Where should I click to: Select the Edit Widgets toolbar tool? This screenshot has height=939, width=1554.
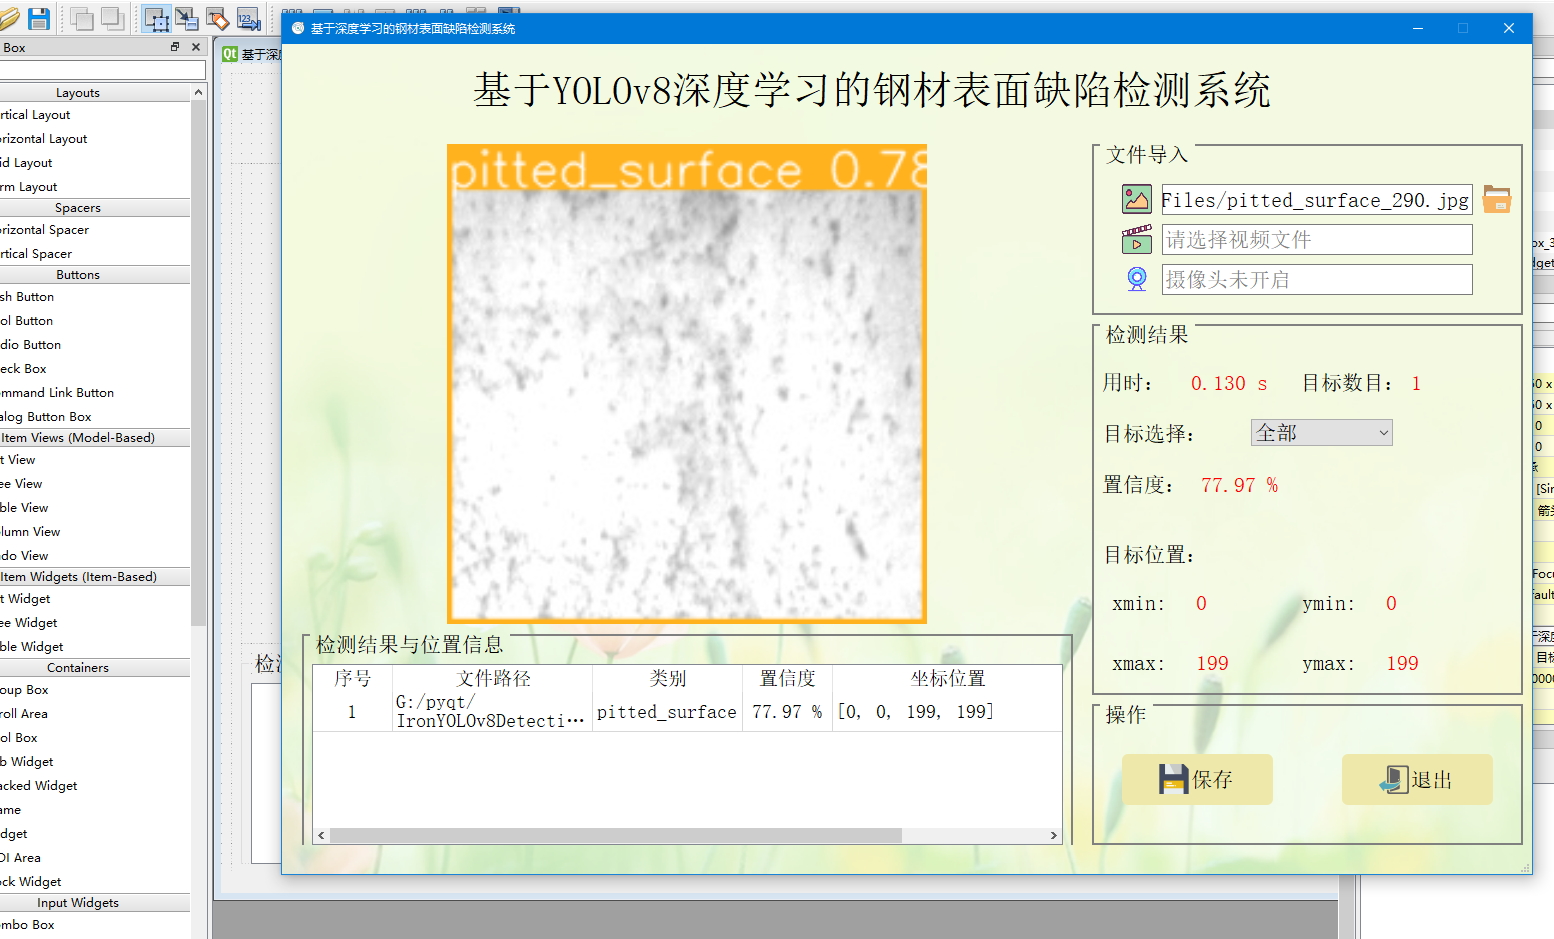click(x=156, y=18)
